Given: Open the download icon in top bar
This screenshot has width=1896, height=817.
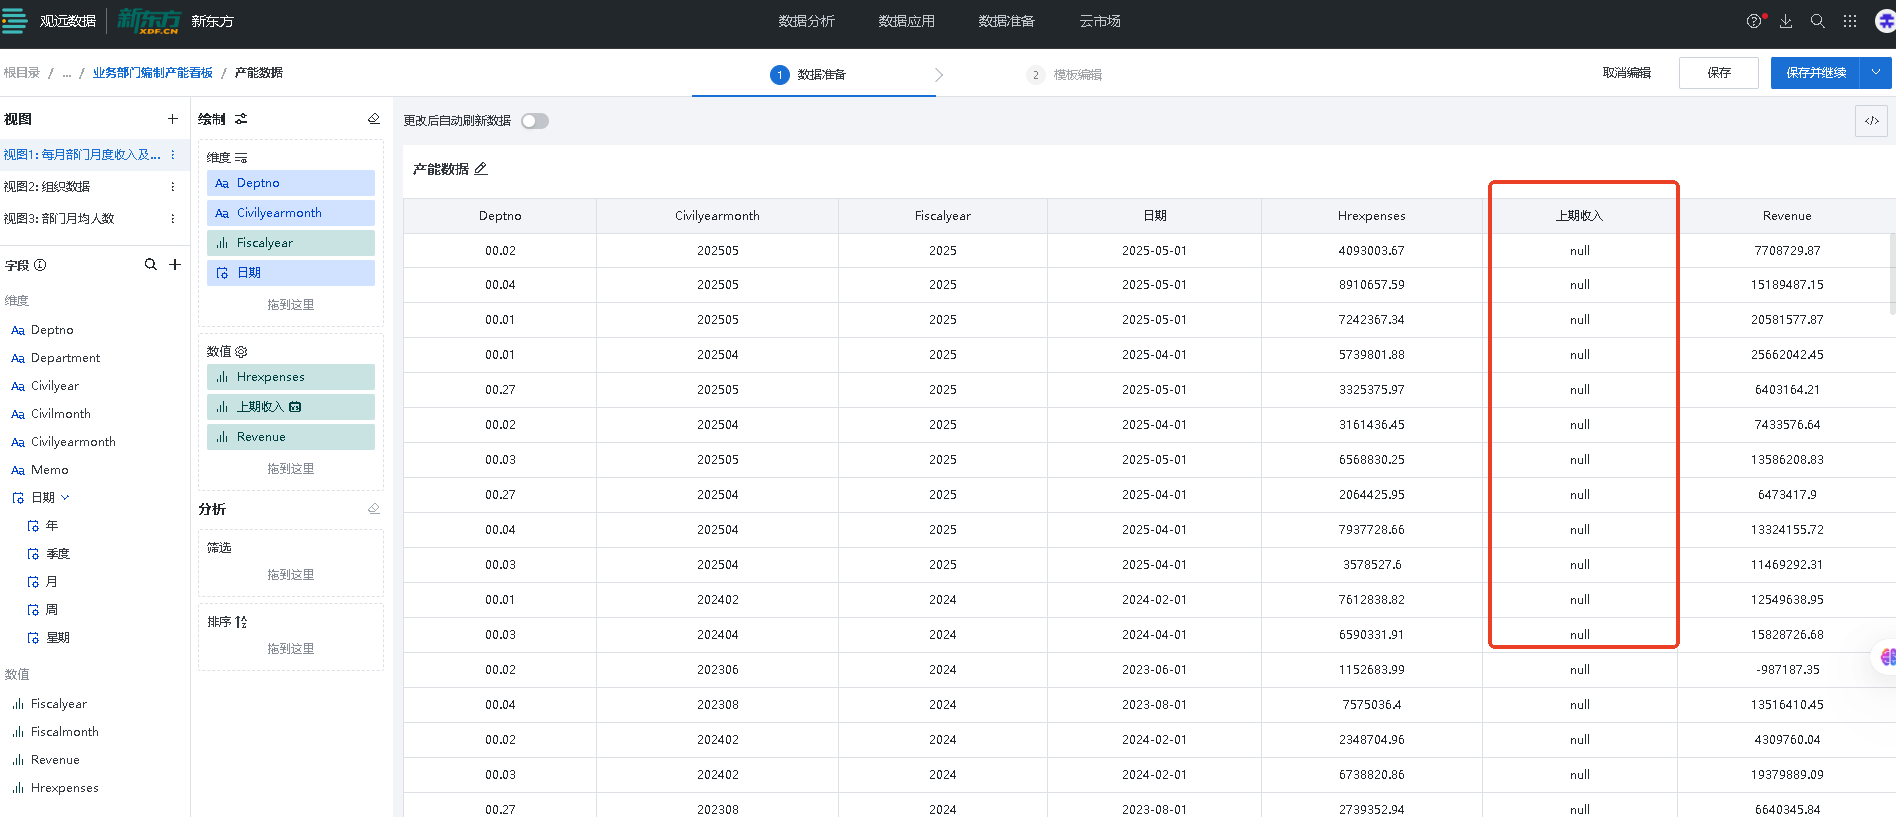Looking at the screenshot, I should point(1786,21).
